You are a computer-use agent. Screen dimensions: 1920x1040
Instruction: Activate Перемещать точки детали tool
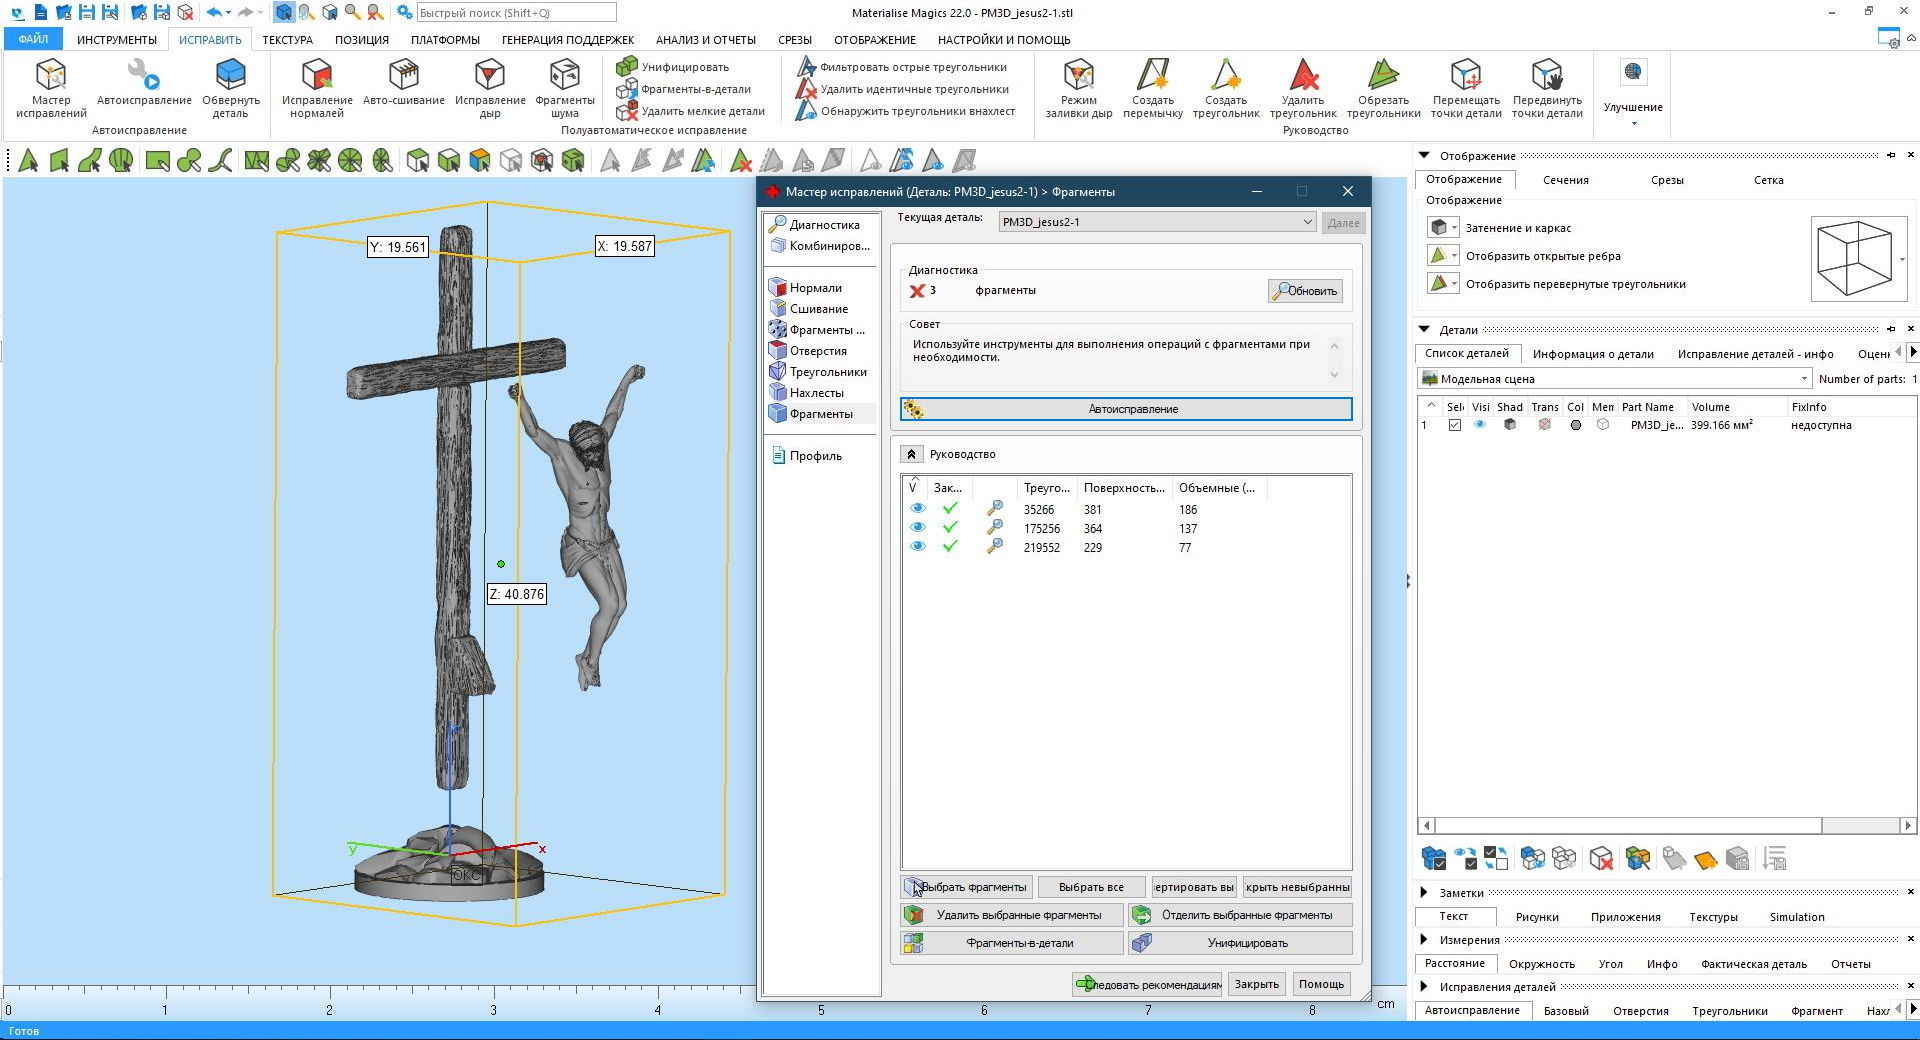click(x=1466, y=88)
